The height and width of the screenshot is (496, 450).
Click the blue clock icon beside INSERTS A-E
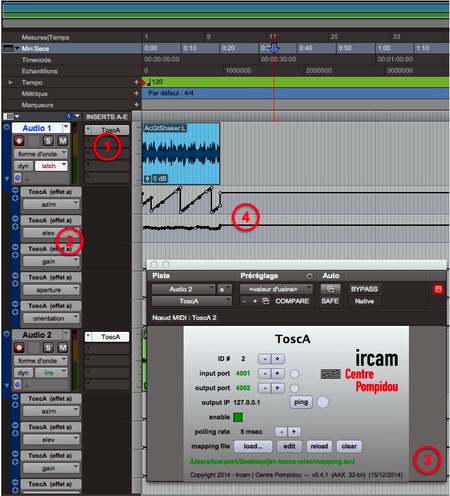pos(69,116)
